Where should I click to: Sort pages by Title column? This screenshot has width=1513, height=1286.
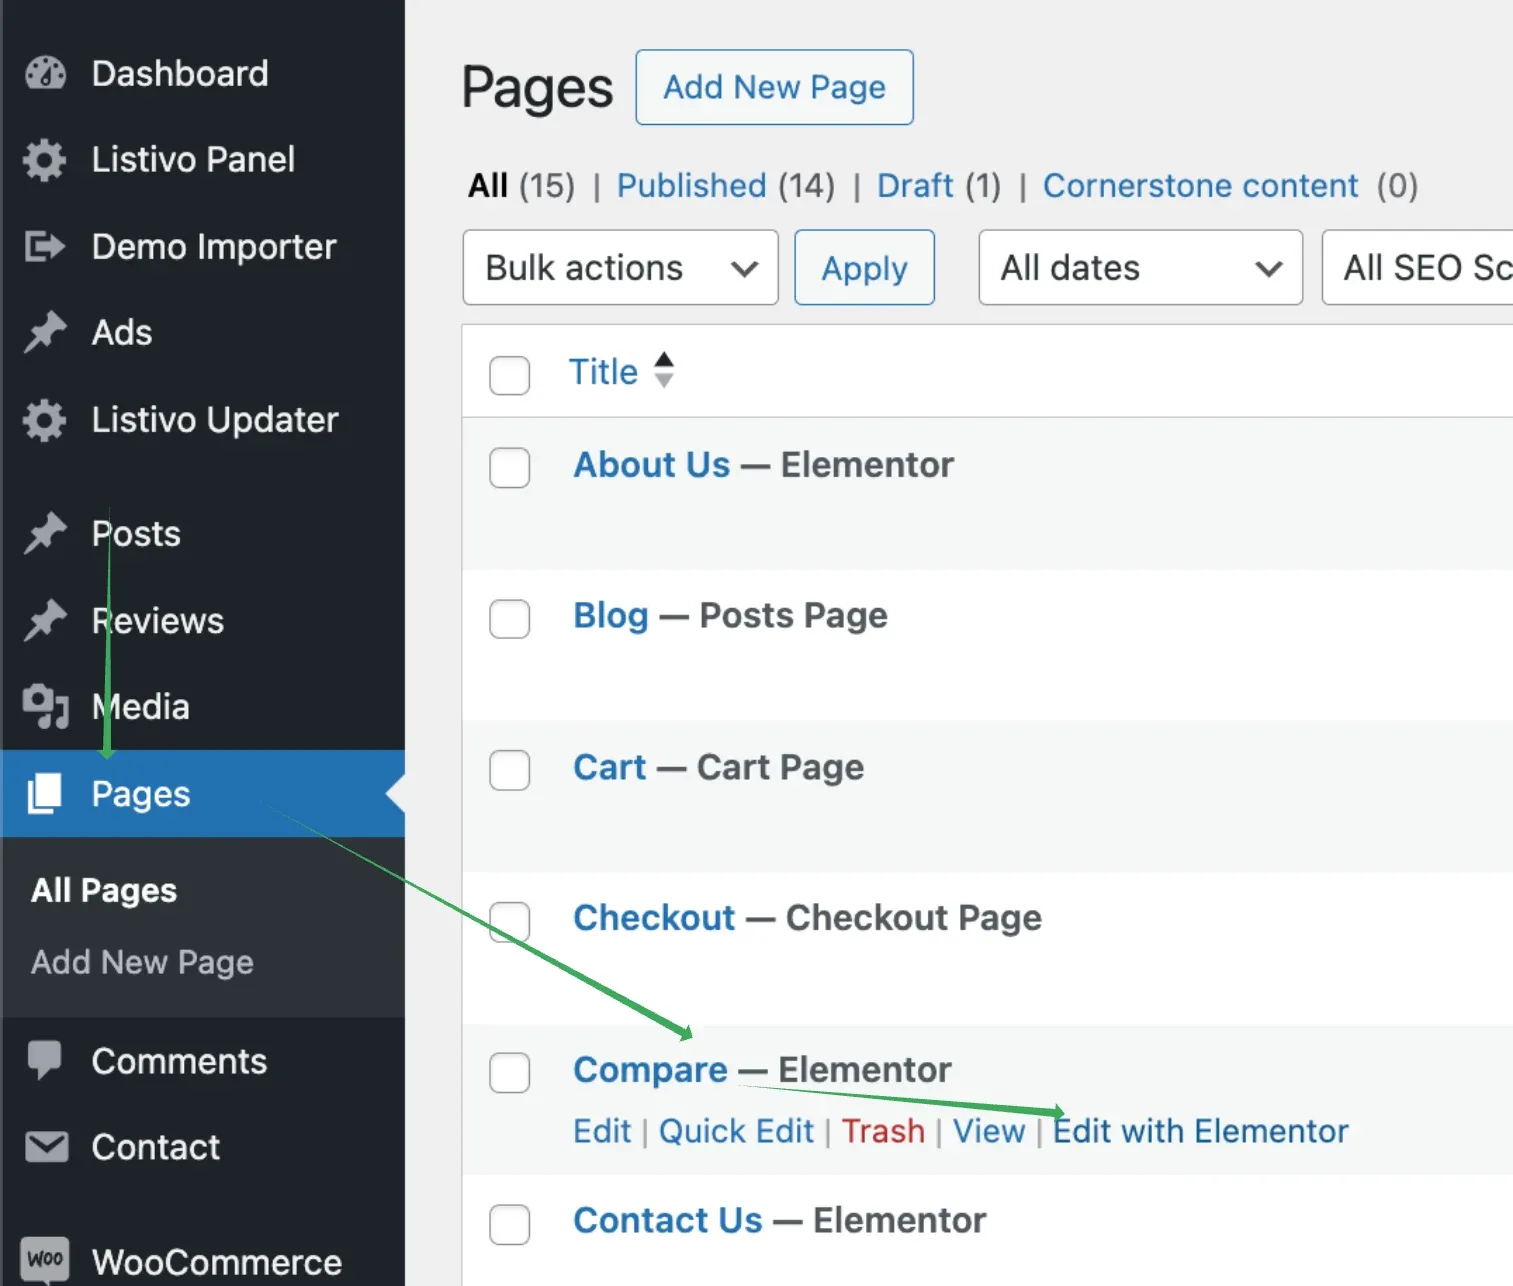[603, 372]
